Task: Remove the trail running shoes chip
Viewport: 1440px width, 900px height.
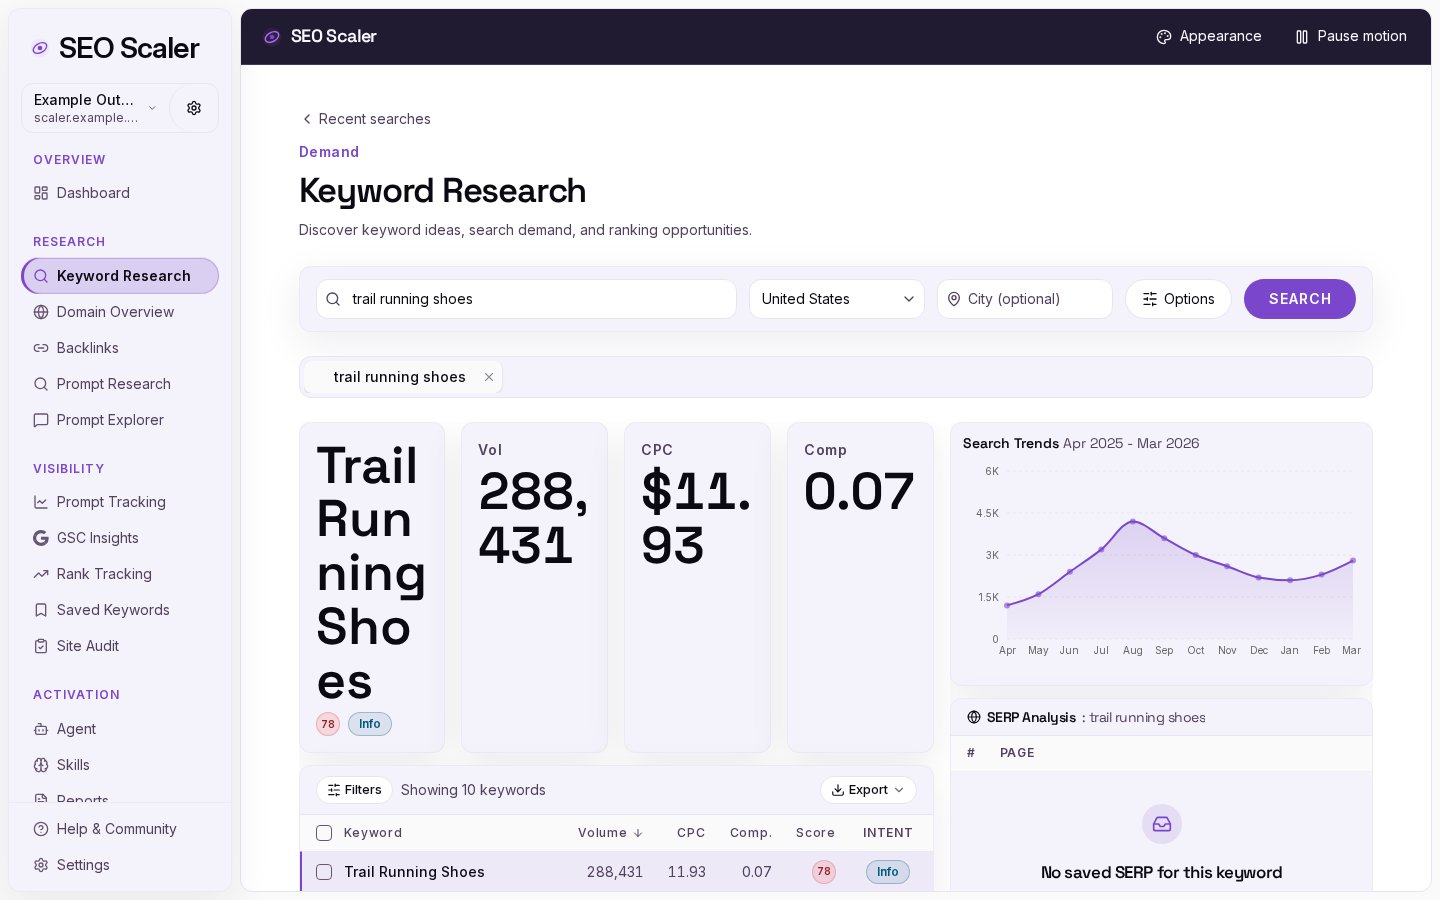Action: coord(489,377)
